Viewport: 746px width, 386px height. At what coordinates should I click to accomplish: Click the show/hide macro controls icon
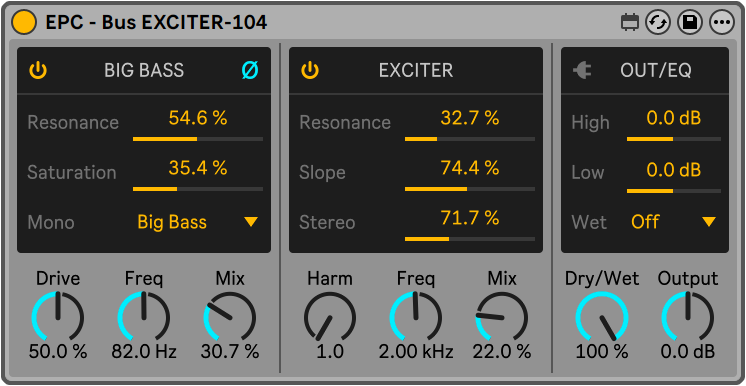630,22
